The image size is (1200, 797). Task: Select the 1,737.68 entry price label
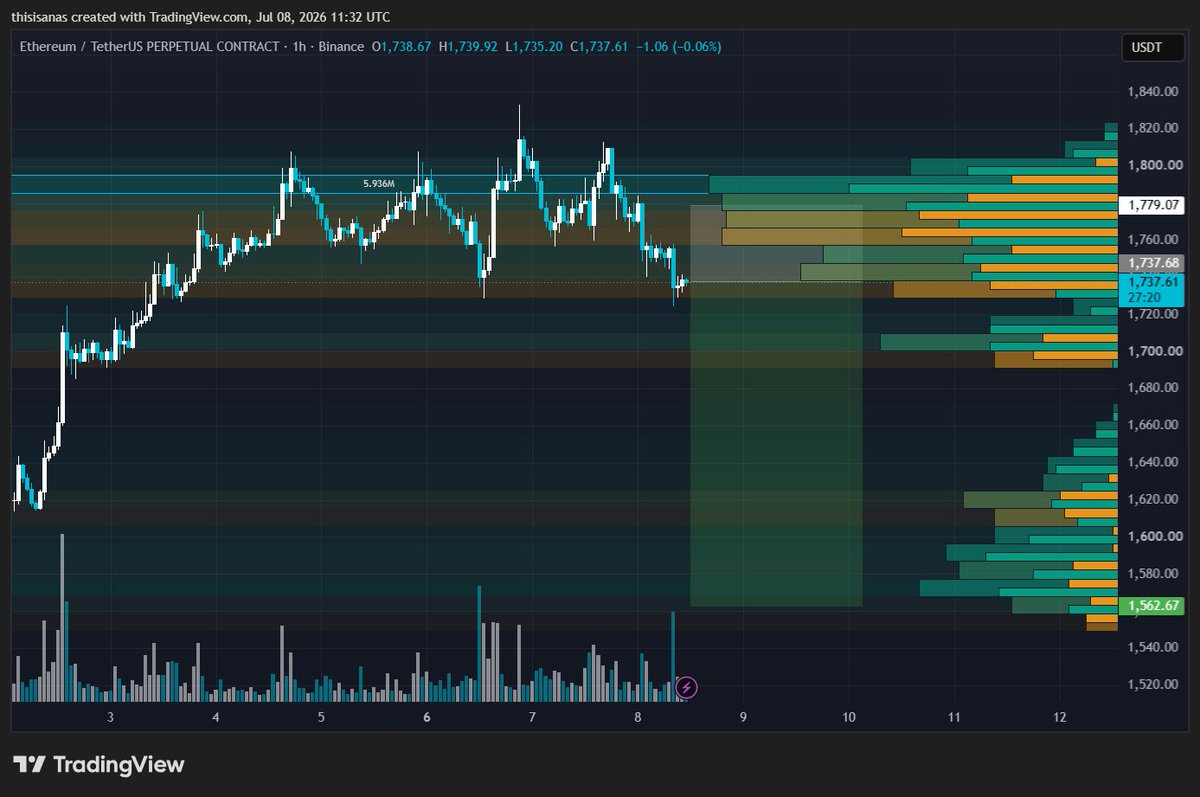[1154, 263]
